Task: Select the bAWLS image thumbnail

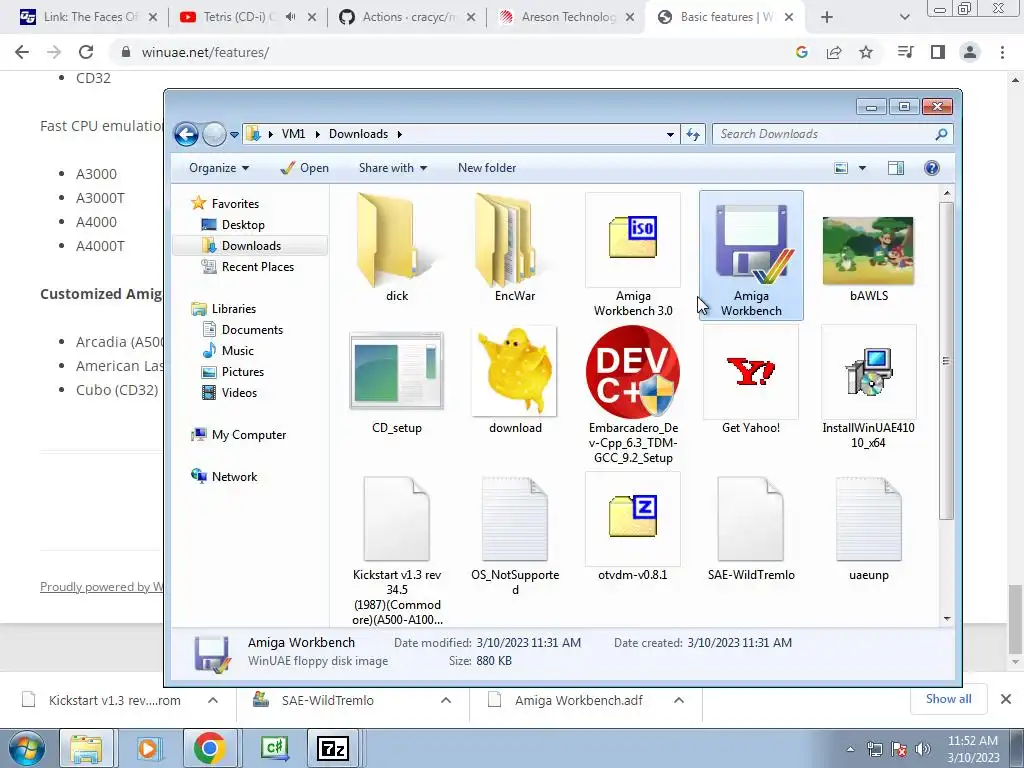Action: (x=869, y=251)
